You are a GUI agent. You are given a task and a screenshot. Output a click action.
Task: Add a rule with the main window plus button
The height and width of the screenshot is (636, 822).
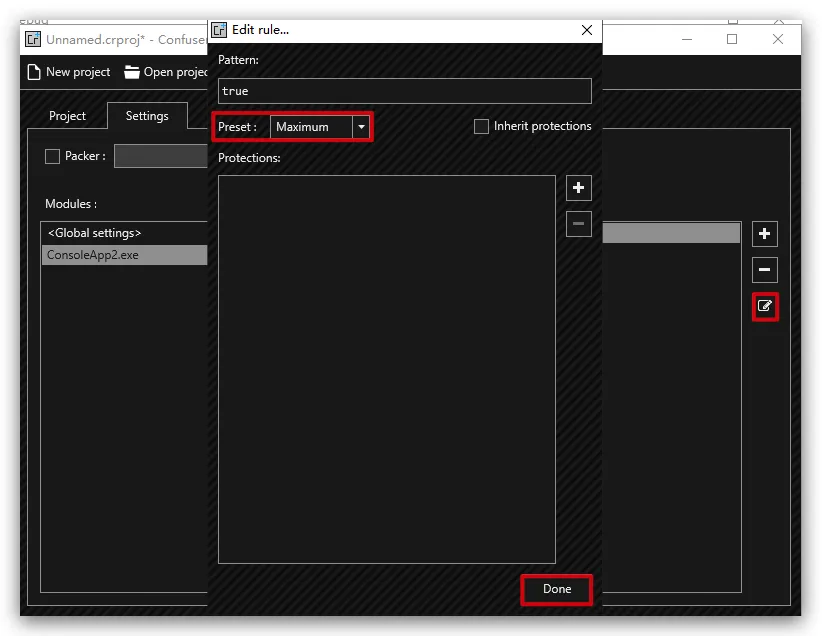765,234
